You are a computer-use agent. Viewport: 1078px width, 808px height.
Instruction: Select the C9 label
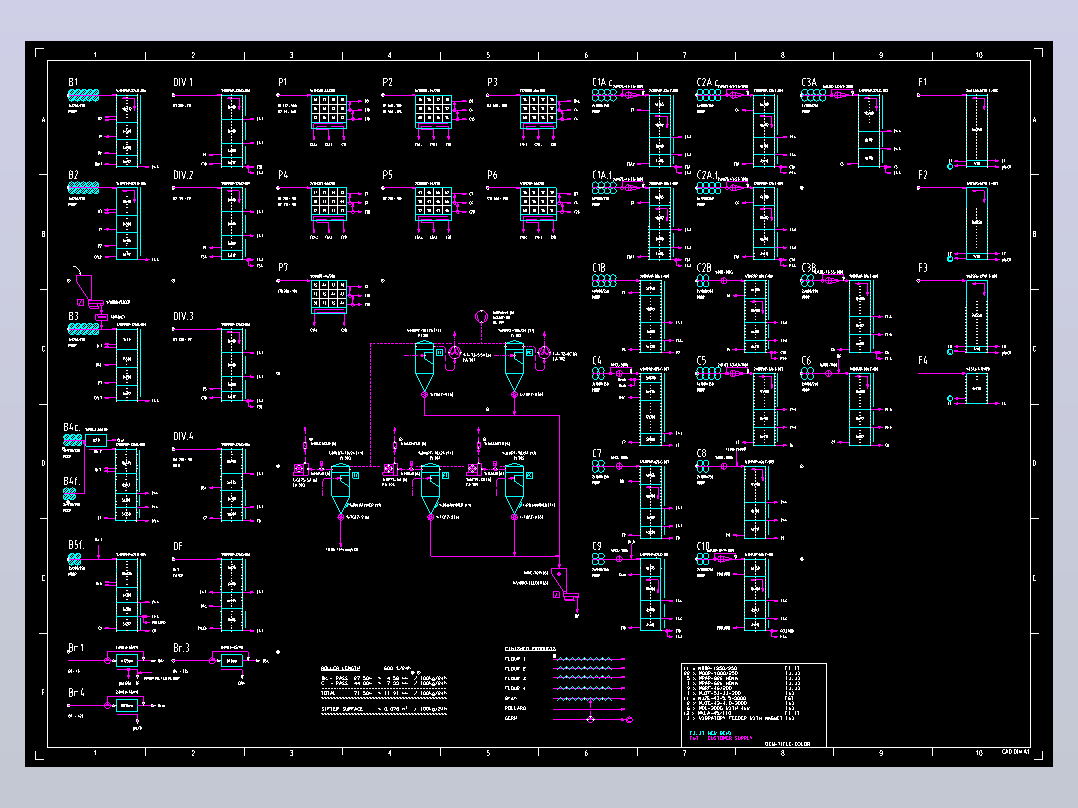click(597, 546)
